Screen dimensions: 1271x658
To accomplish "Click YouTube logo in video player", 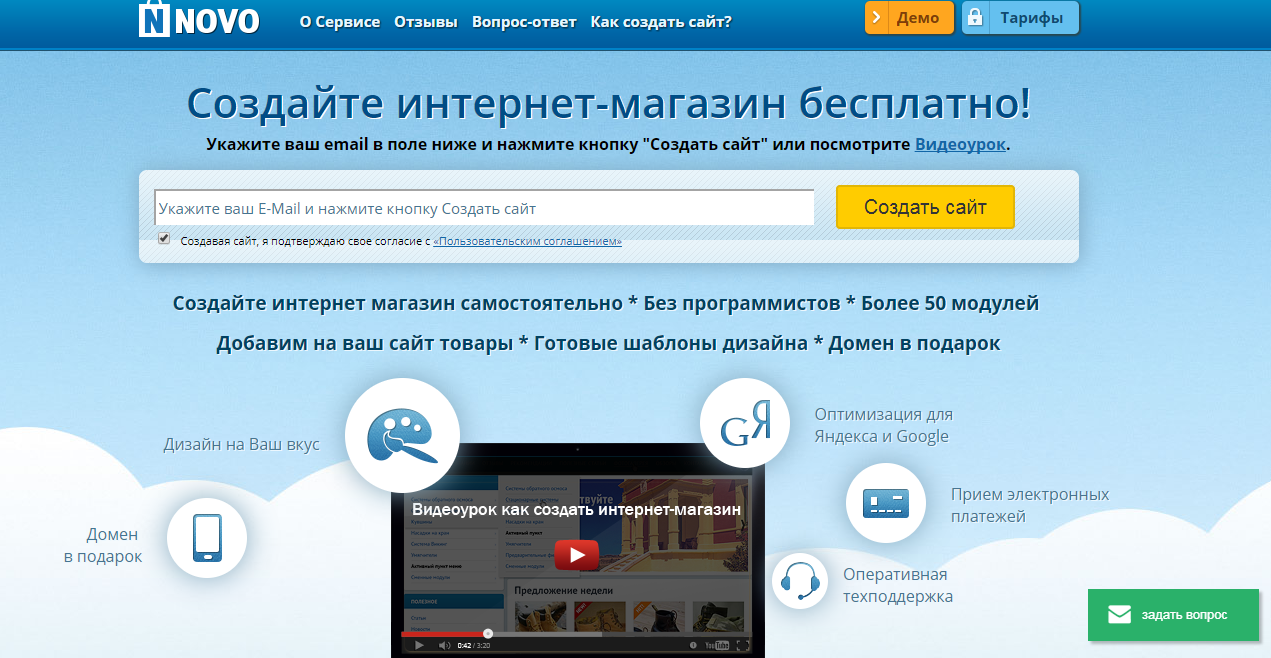I will pos(717,645).
